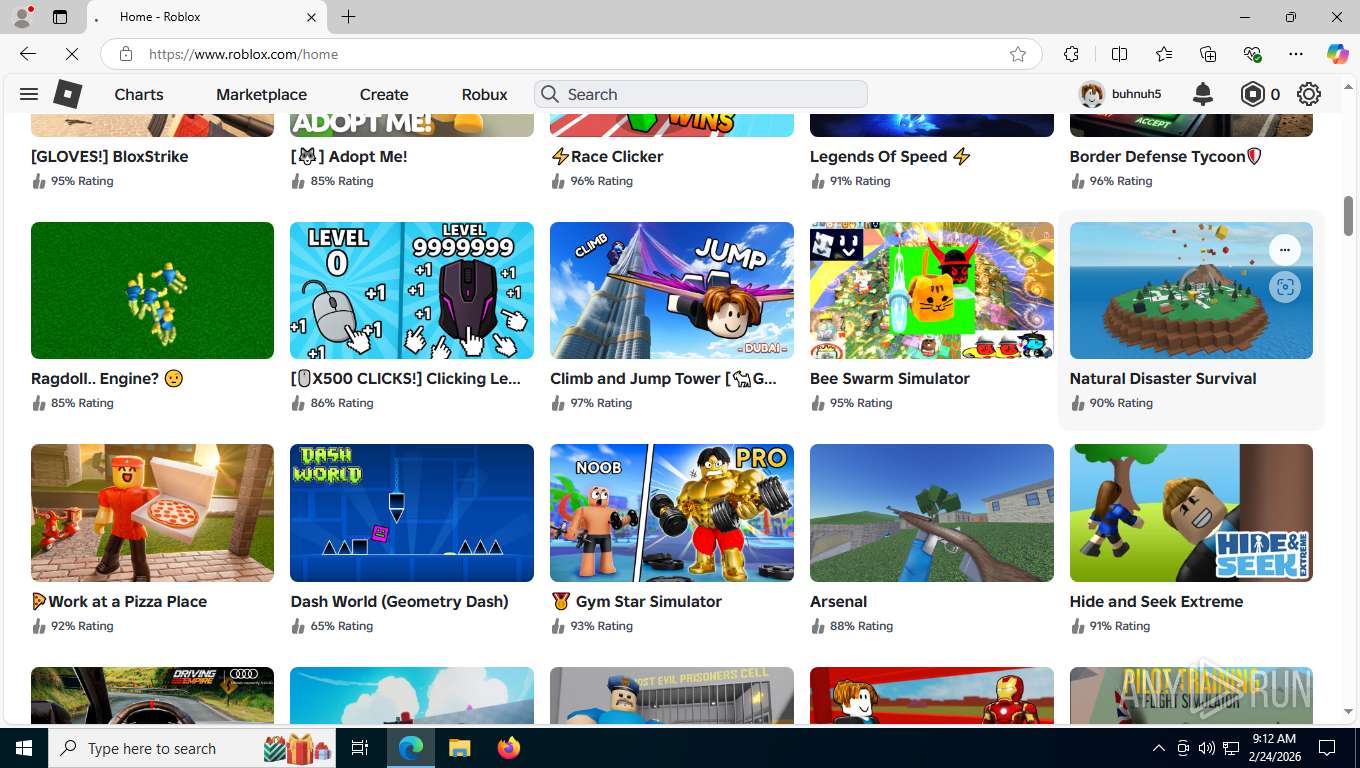This screenshot has width=1360, height=768.
Task: Open the Edge favorites list
Action: coord(1164,54)
